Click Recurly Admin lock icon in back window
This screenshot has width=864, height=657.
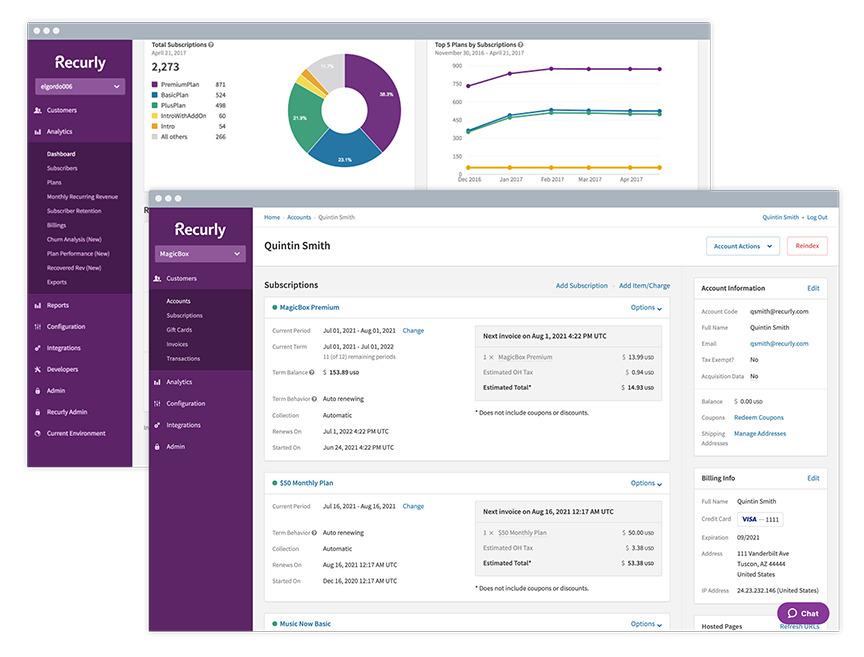coord(37,412)
